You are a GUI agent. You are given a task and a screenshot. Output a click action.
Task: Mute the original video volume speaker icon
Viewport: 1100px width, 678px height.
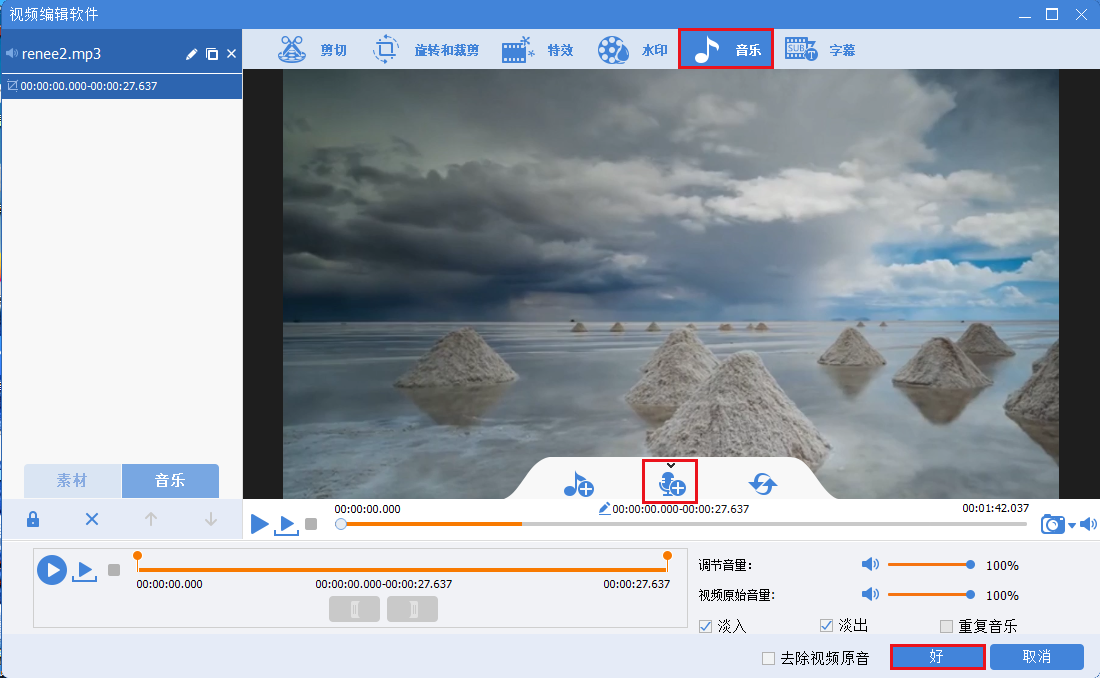(870, 594)
